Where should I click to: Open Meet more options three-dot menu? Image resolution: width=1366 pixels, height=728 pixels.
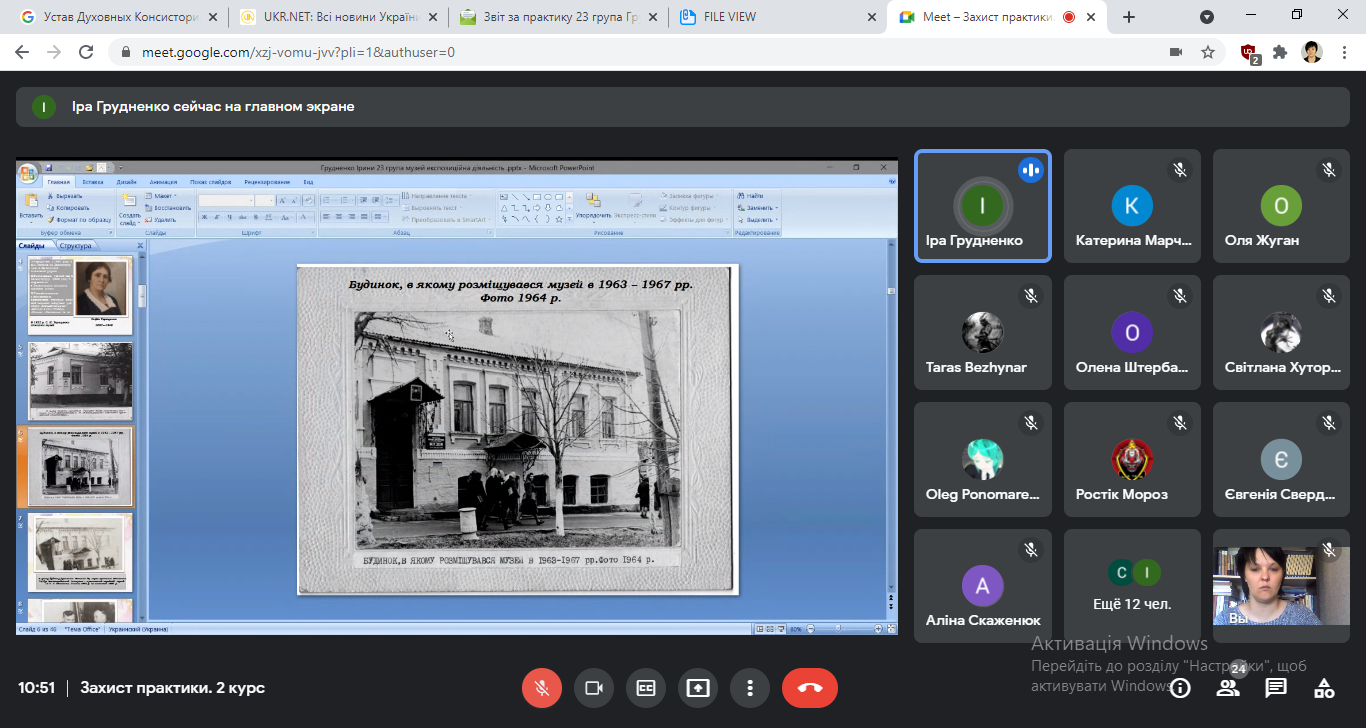click(x=750, y=688)
